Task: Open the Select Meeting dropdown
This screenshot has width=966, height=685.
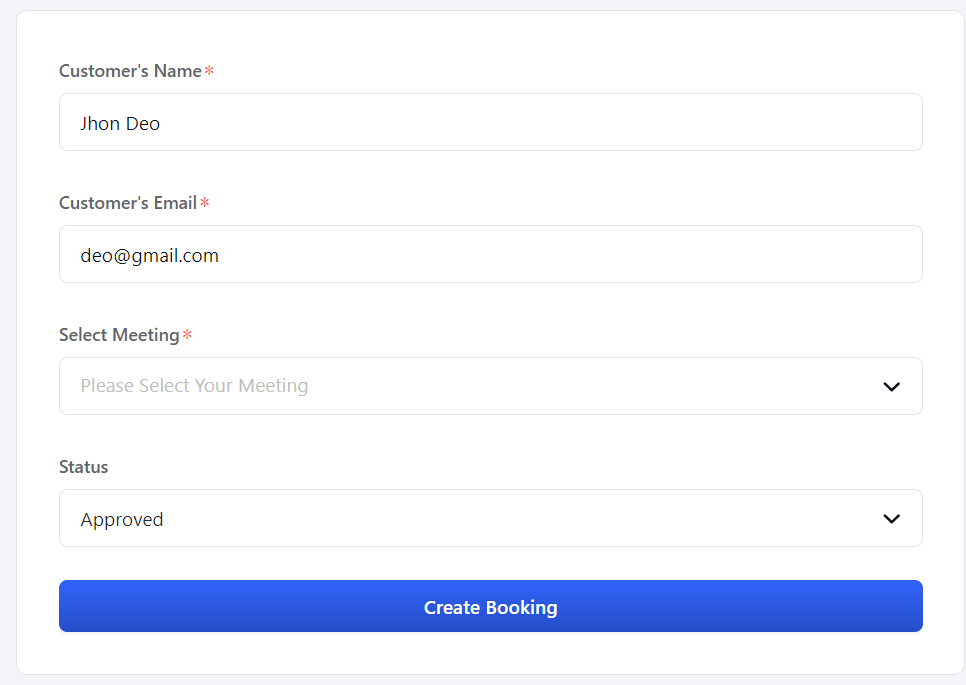Action: click(490, 385)
